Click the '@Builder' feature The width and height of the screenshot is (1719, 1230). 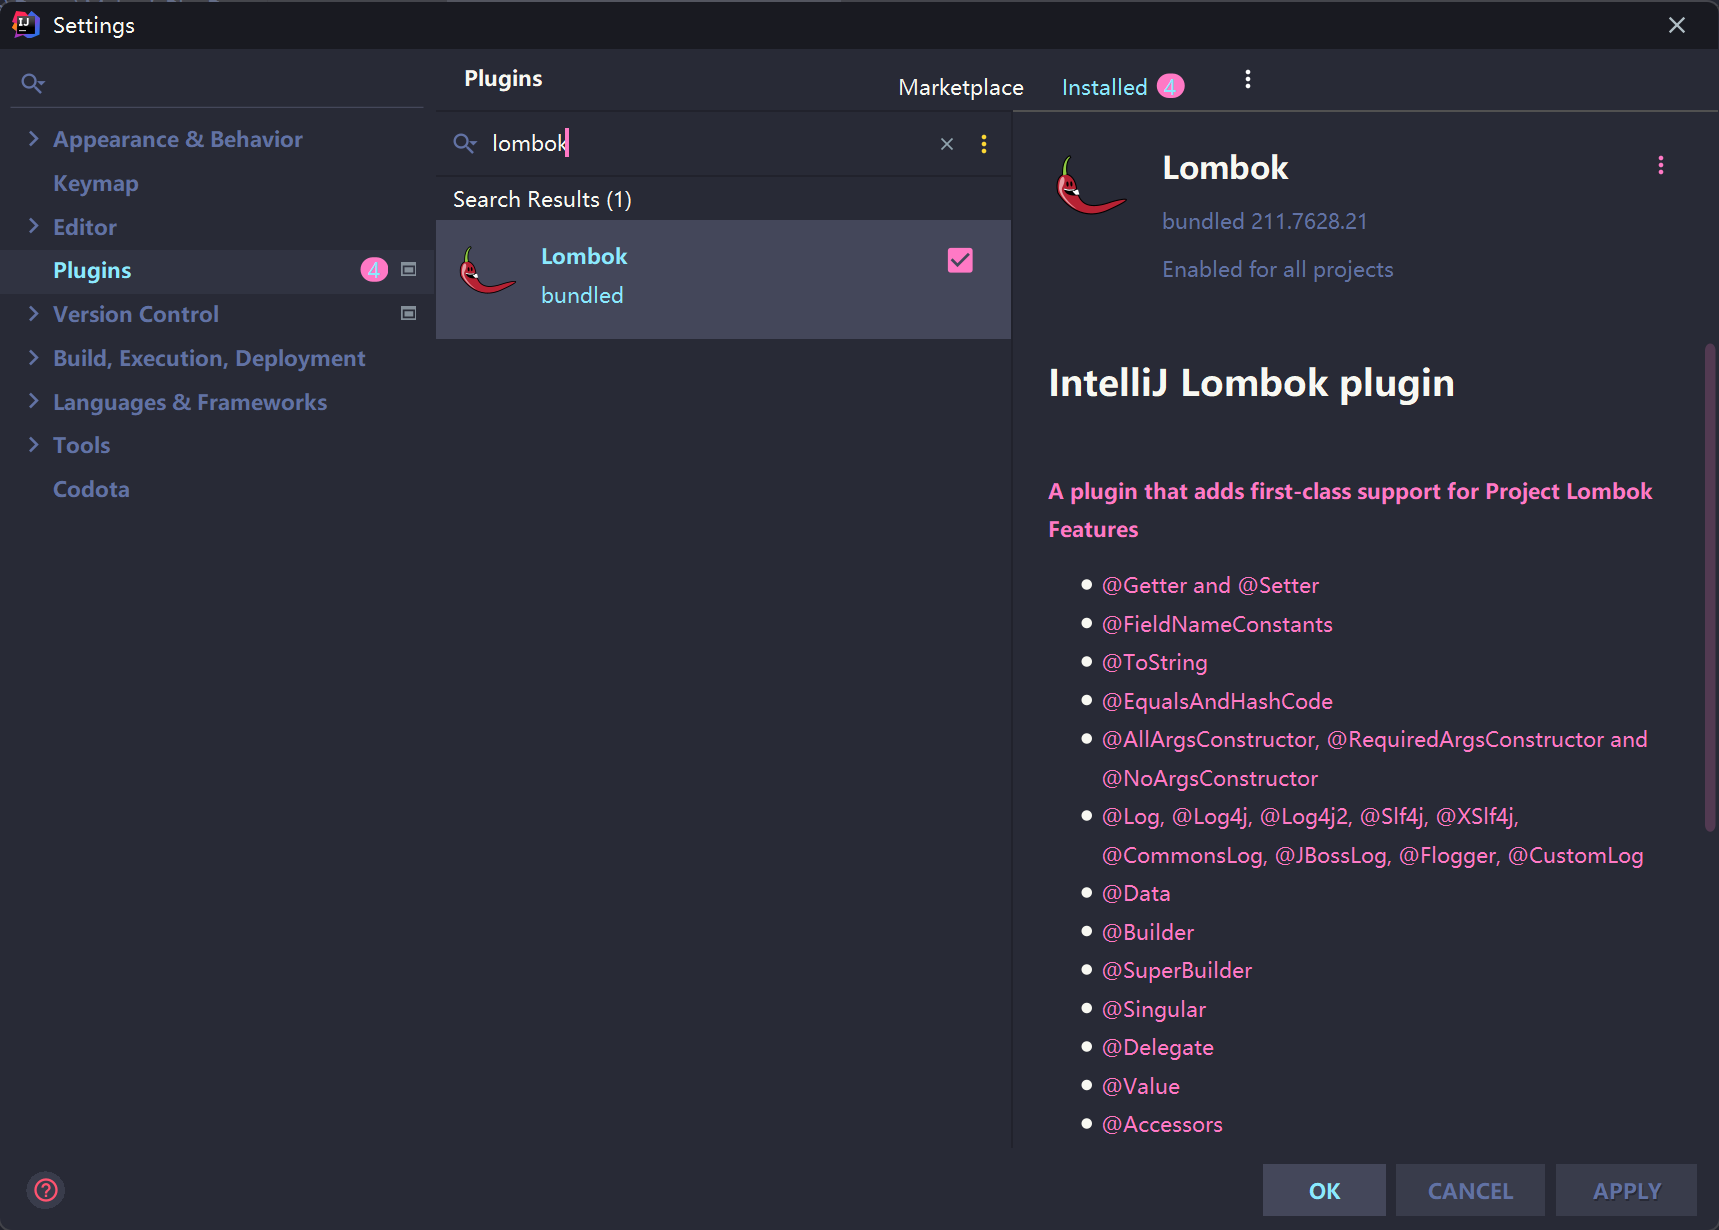[1147, 932]
